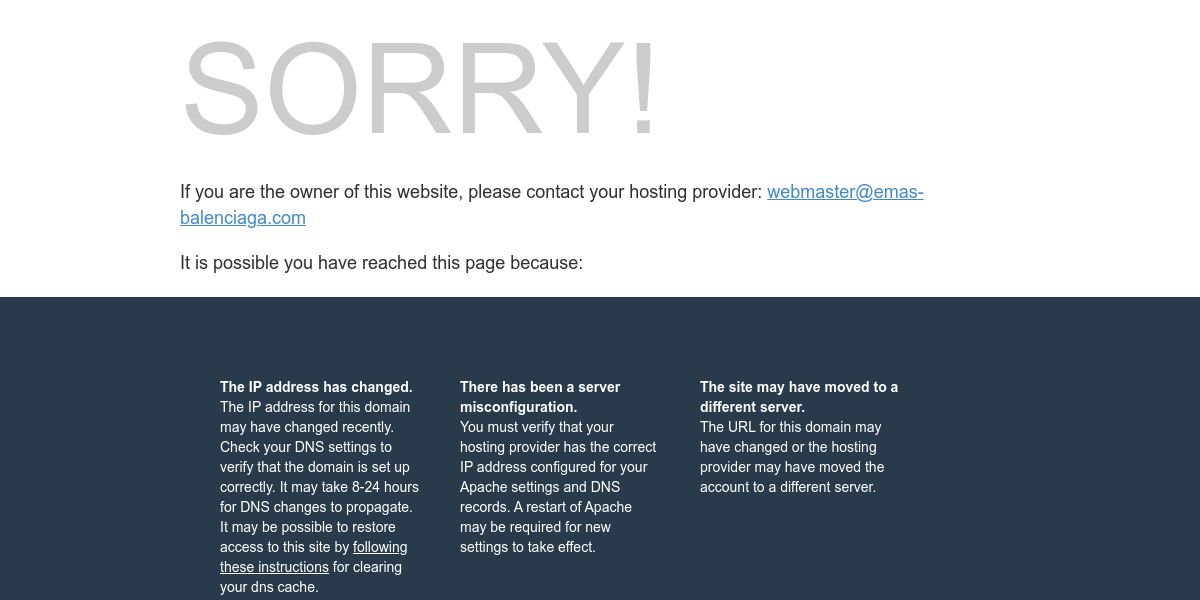
Task: Select "The IP address has changed." heading
Action: pos(316,387)
